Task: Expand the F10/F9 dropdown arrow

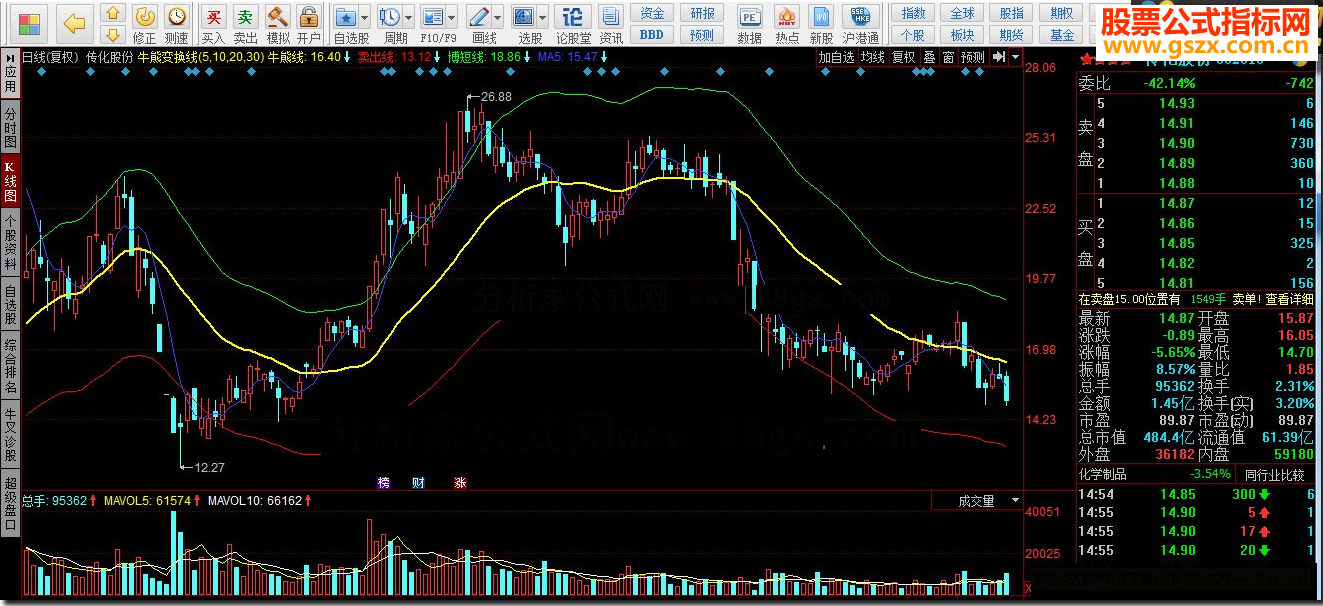Action: click(454, 17)
